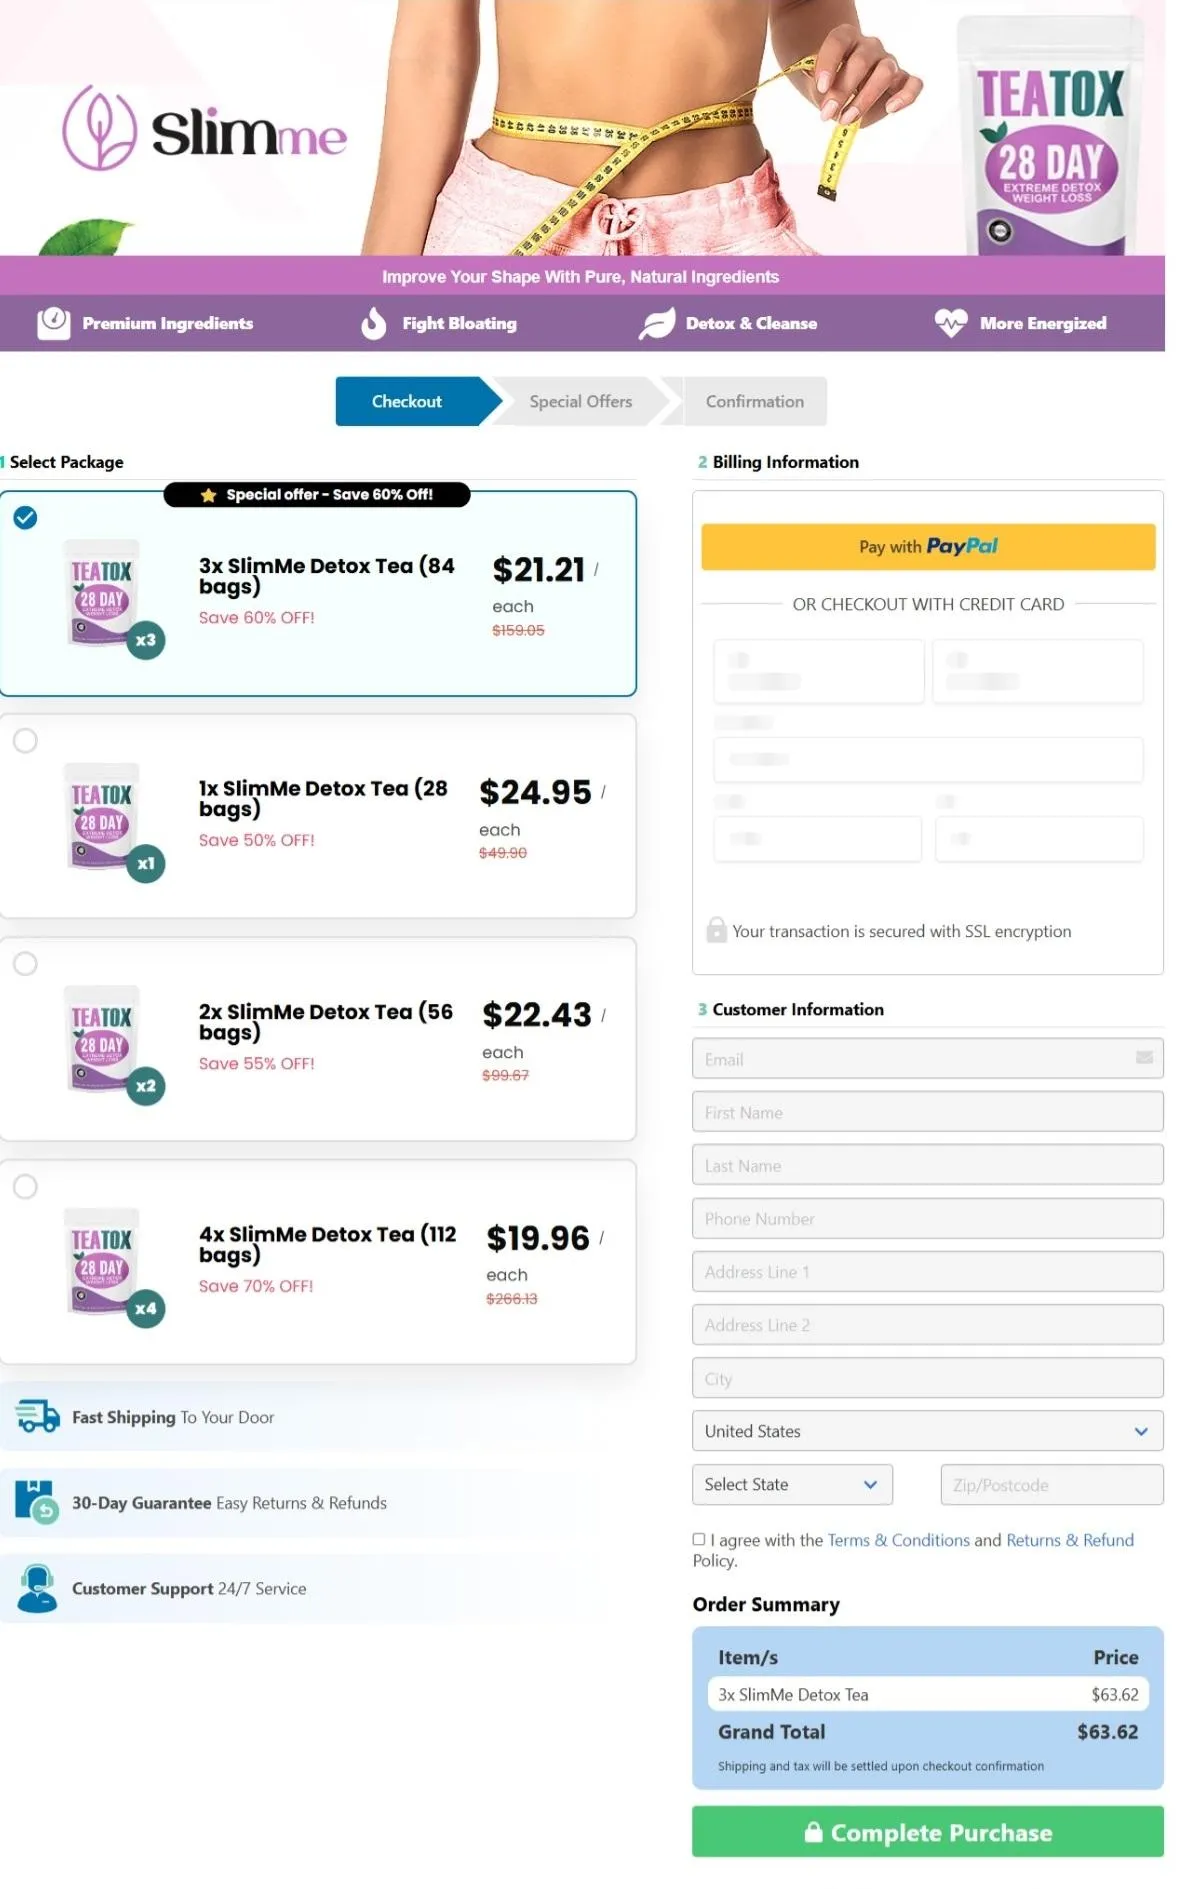1177x1889 pixels.
Task: Enable the Terms & Conditions agreement checkbox
Action: coord(698,1539)
